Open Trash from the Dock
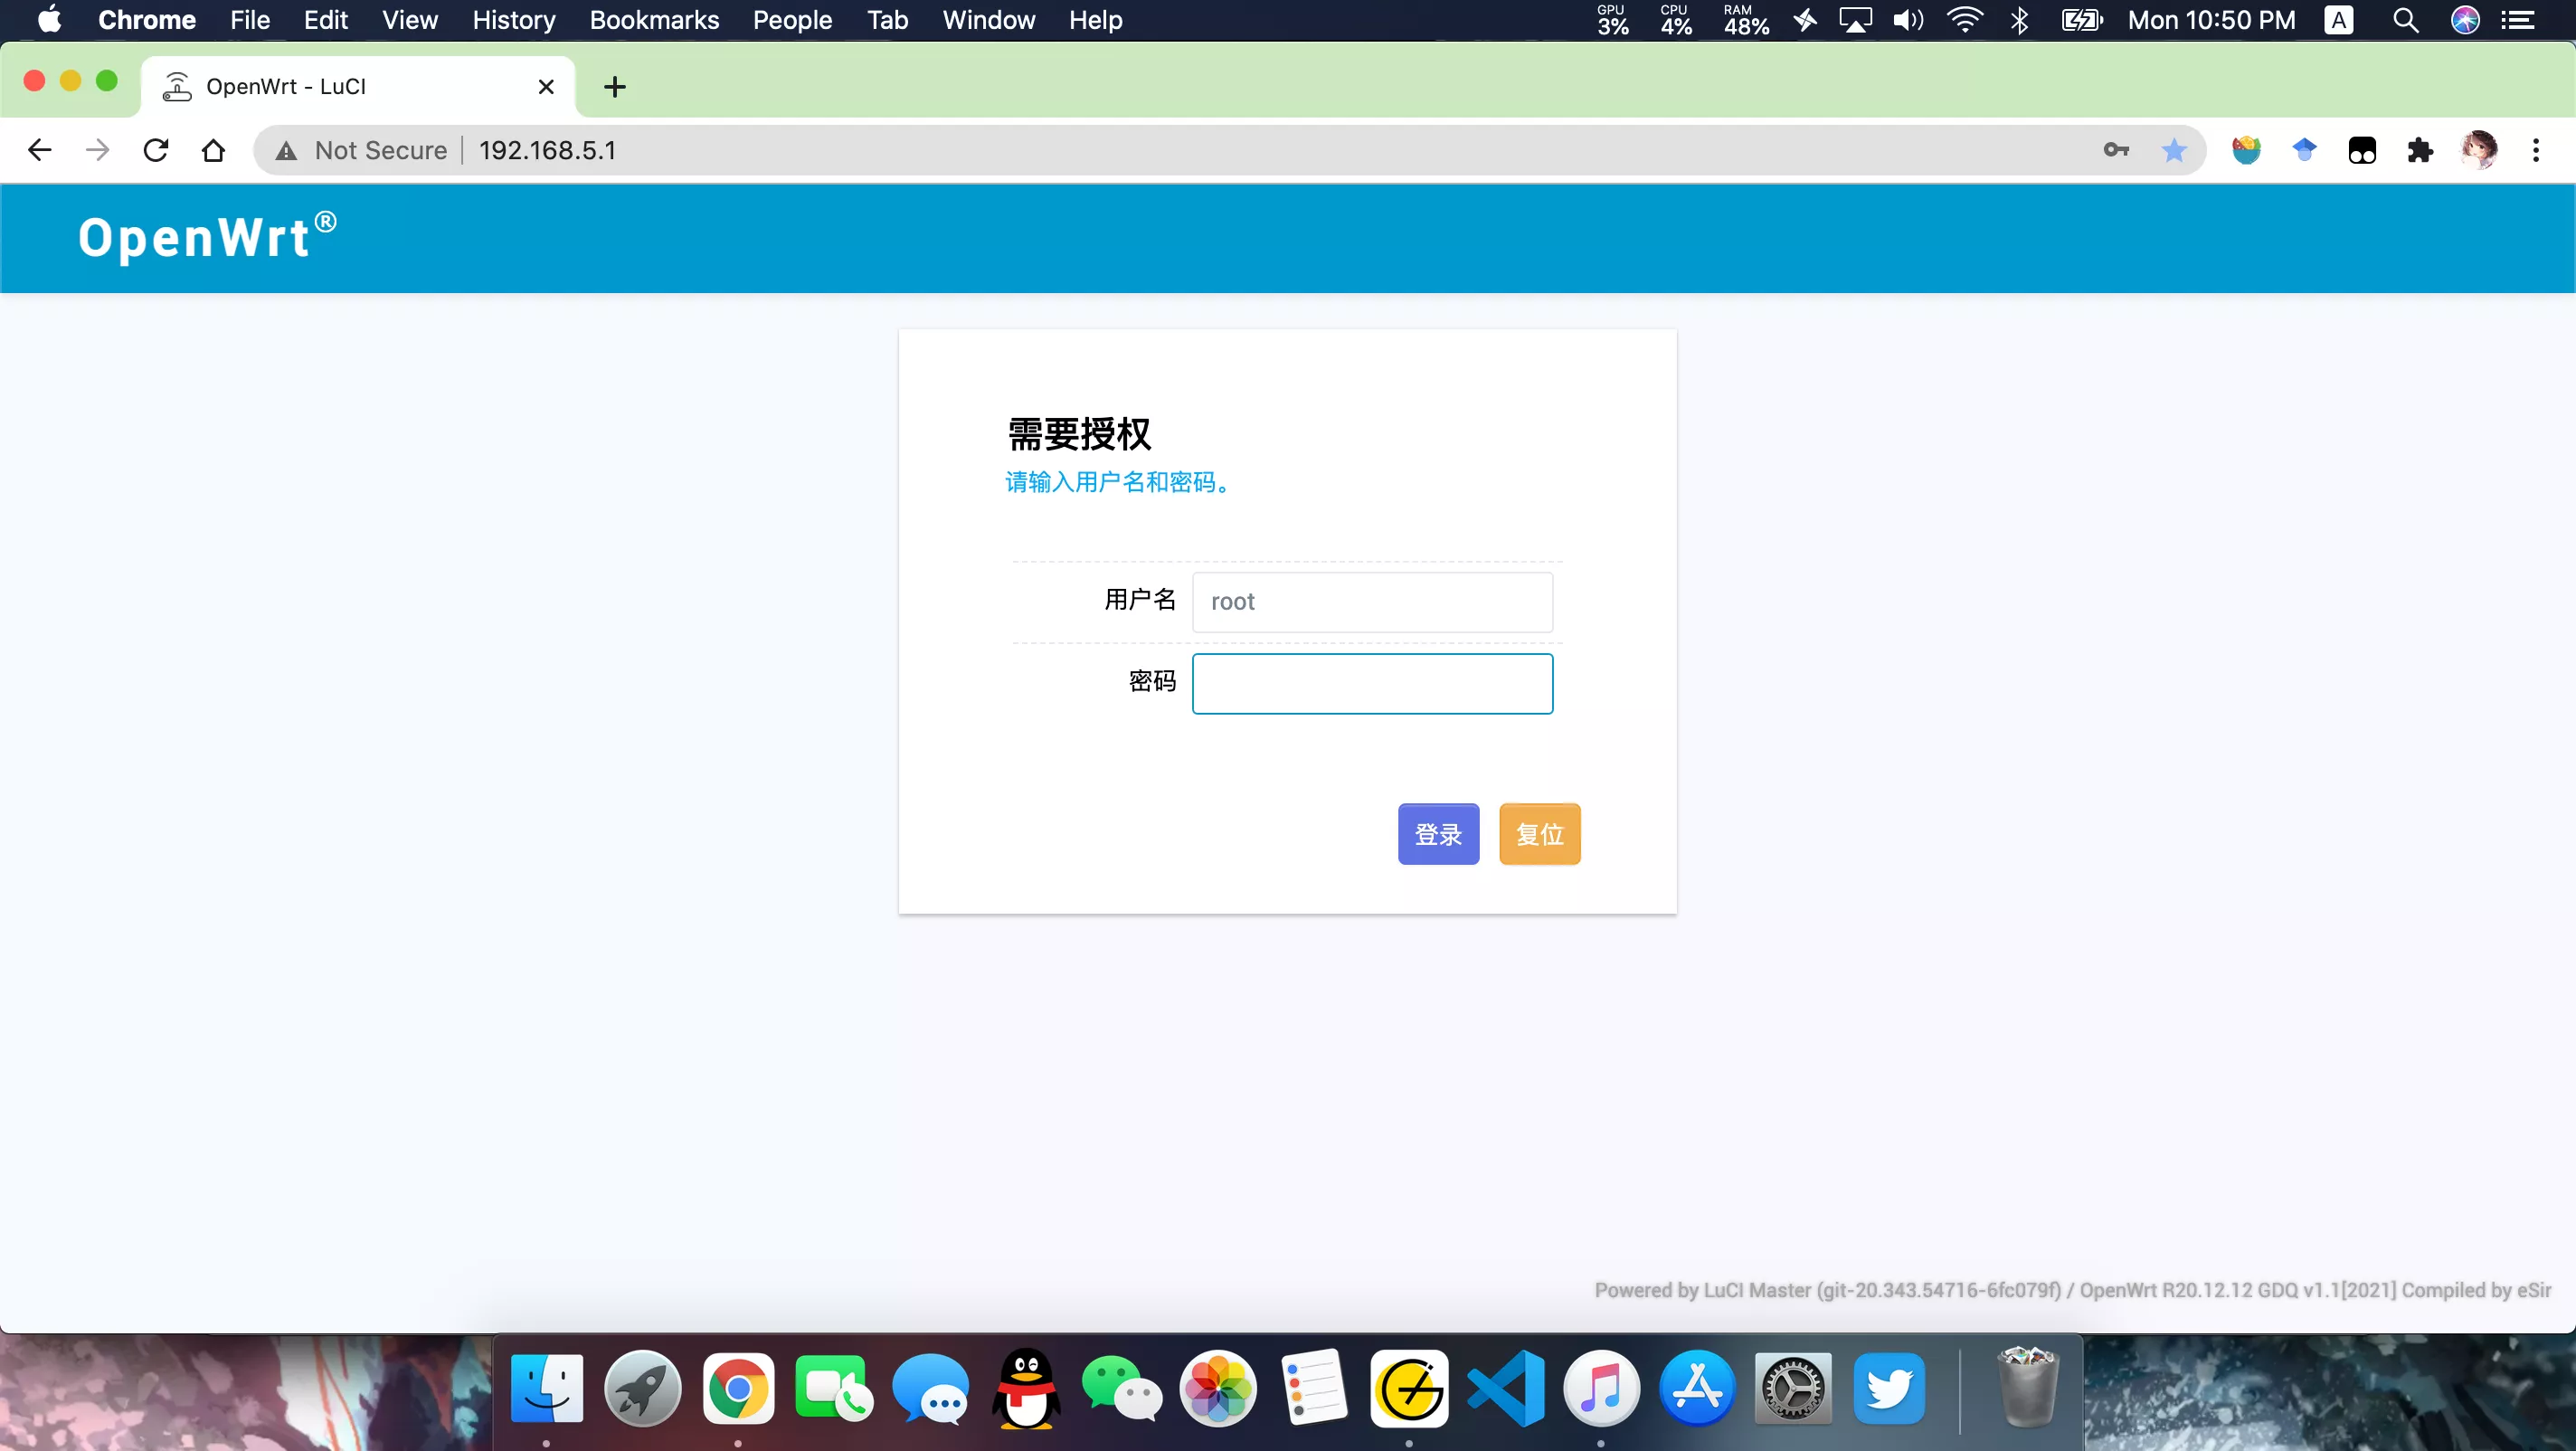Image resolution: width=2576 pixels, height=1451 pixels. click(x=2028, y=1386)
